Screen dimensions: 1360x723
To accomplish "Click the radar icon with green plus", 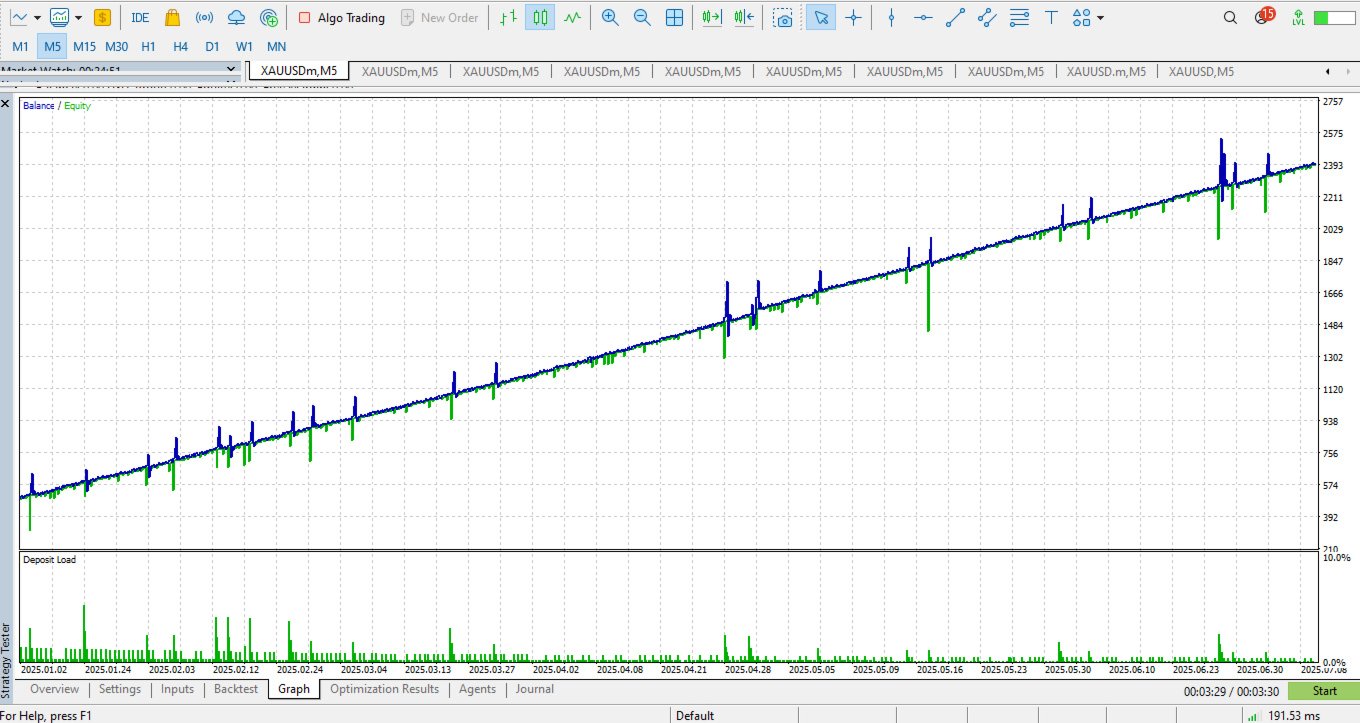I will (x=268, y=17).
